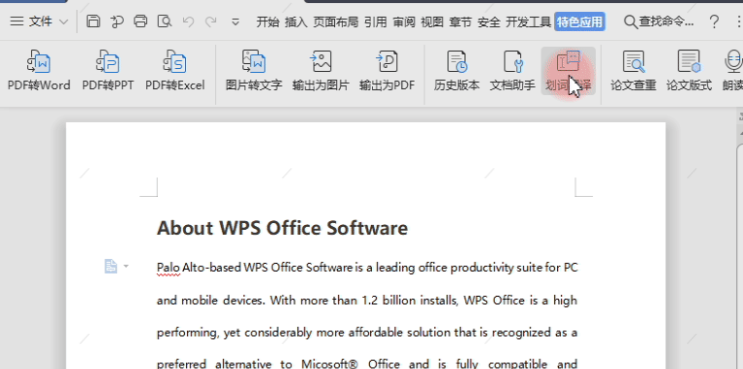Switch to the 章节 tab
Image resolution: width=743 pixels, height=369 pixels.
tap(460, 22)
